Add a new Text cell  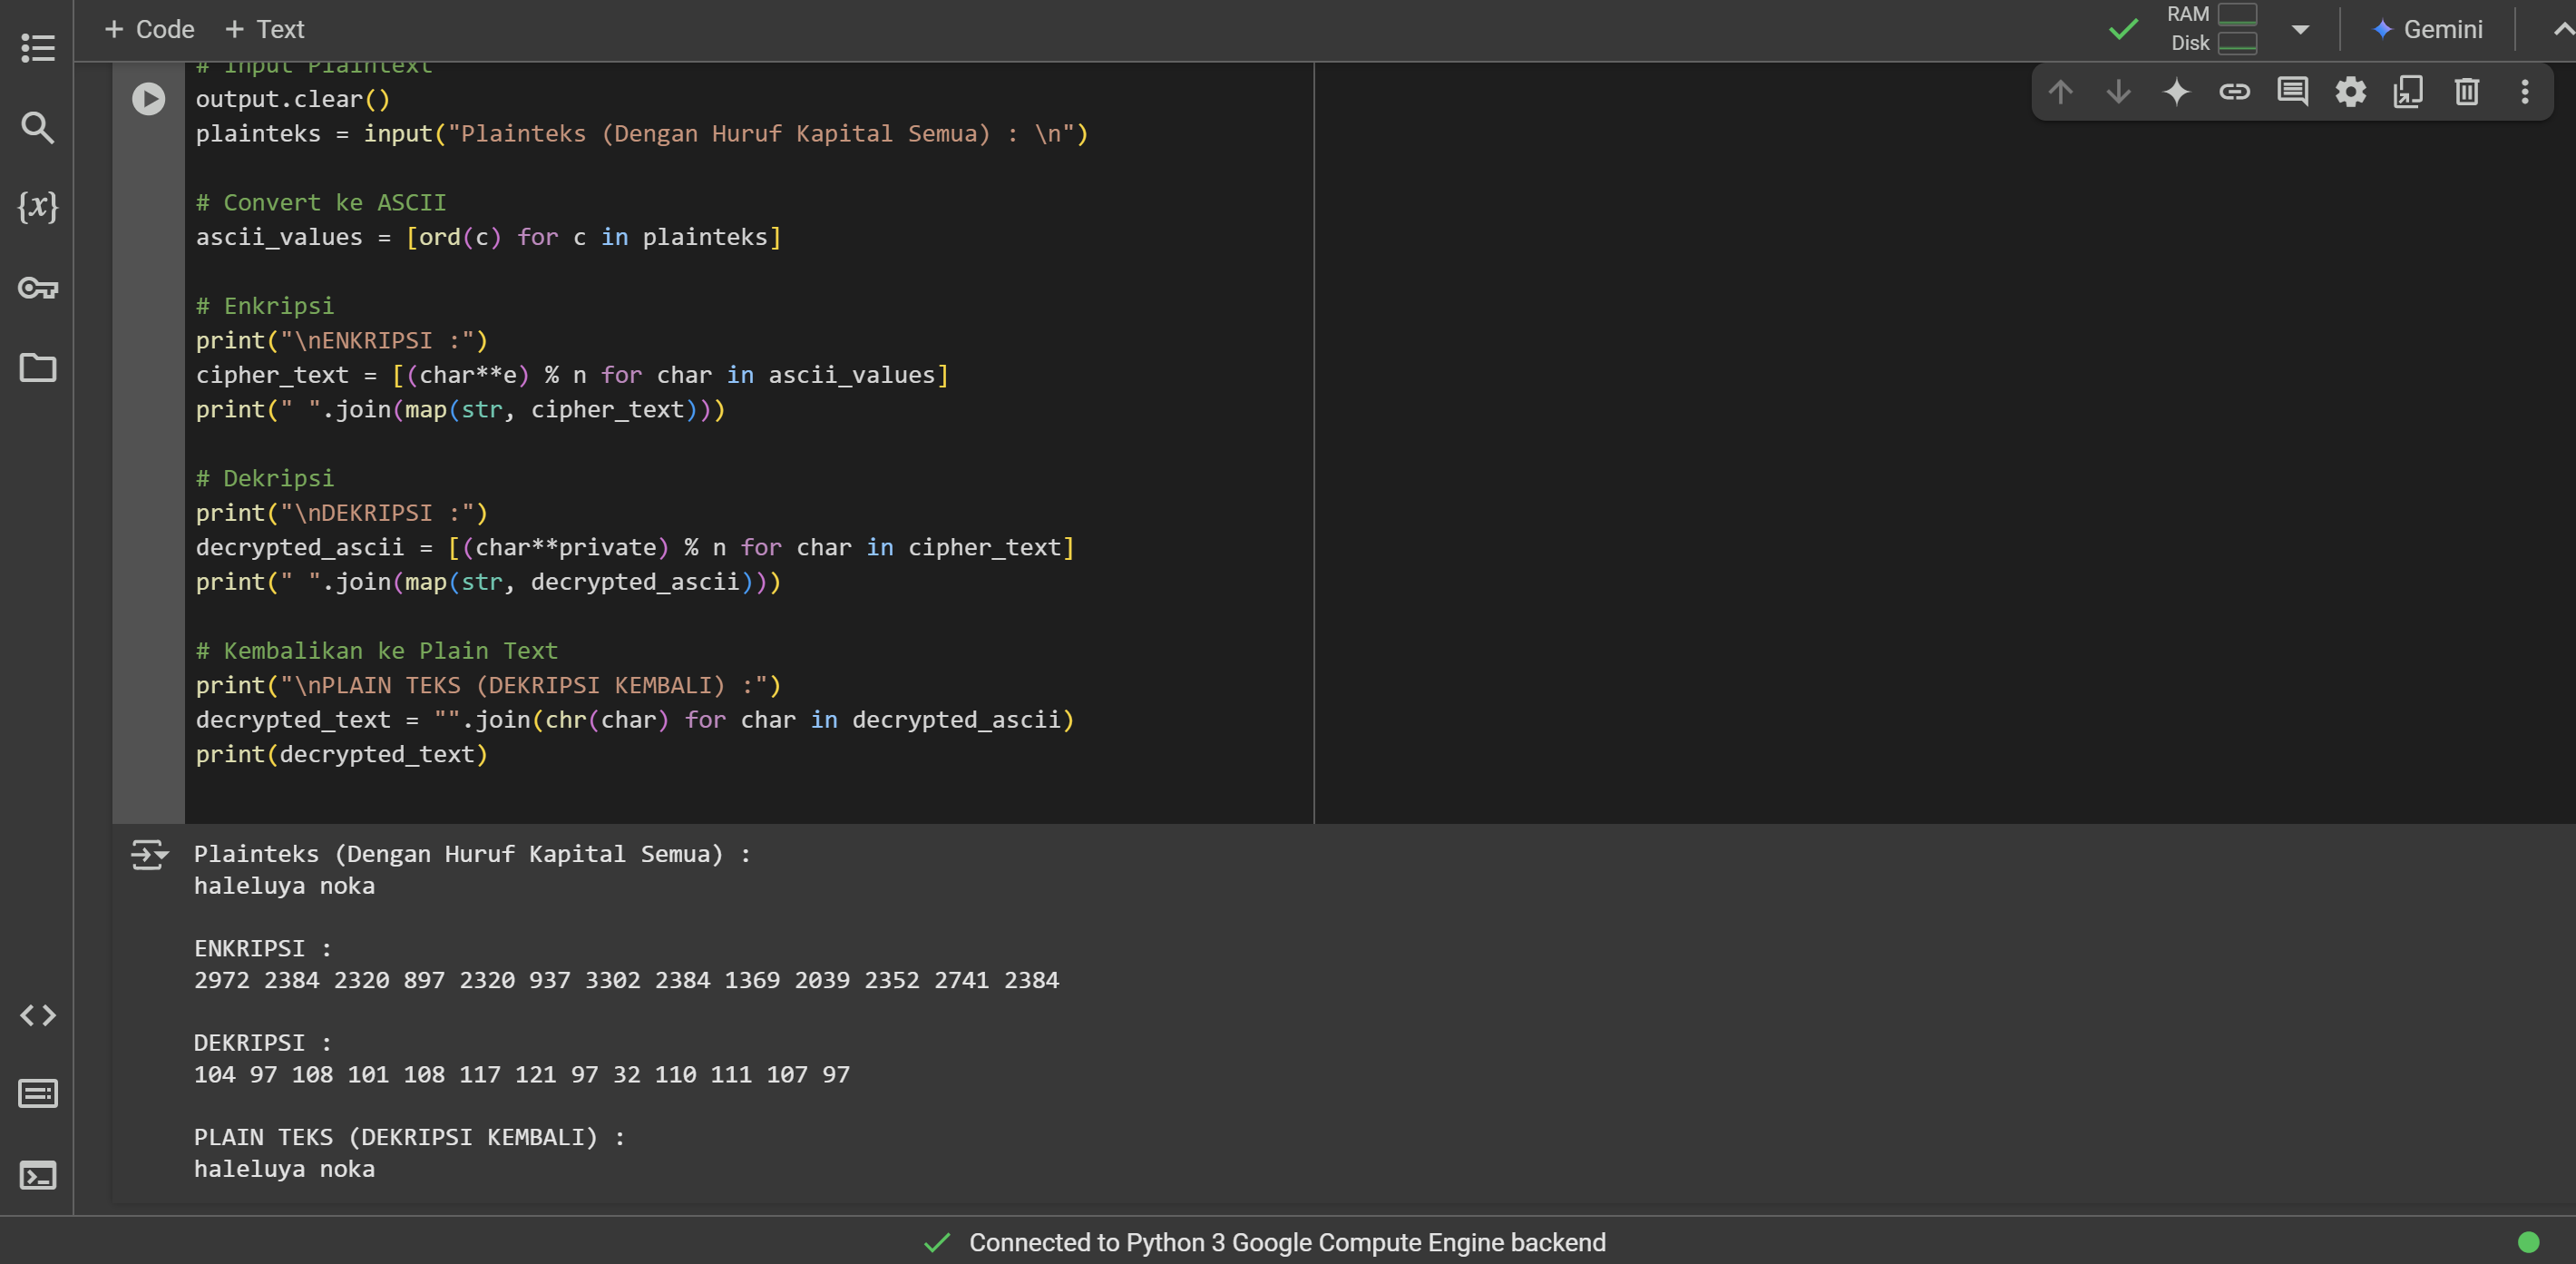(x=264, y=29)
